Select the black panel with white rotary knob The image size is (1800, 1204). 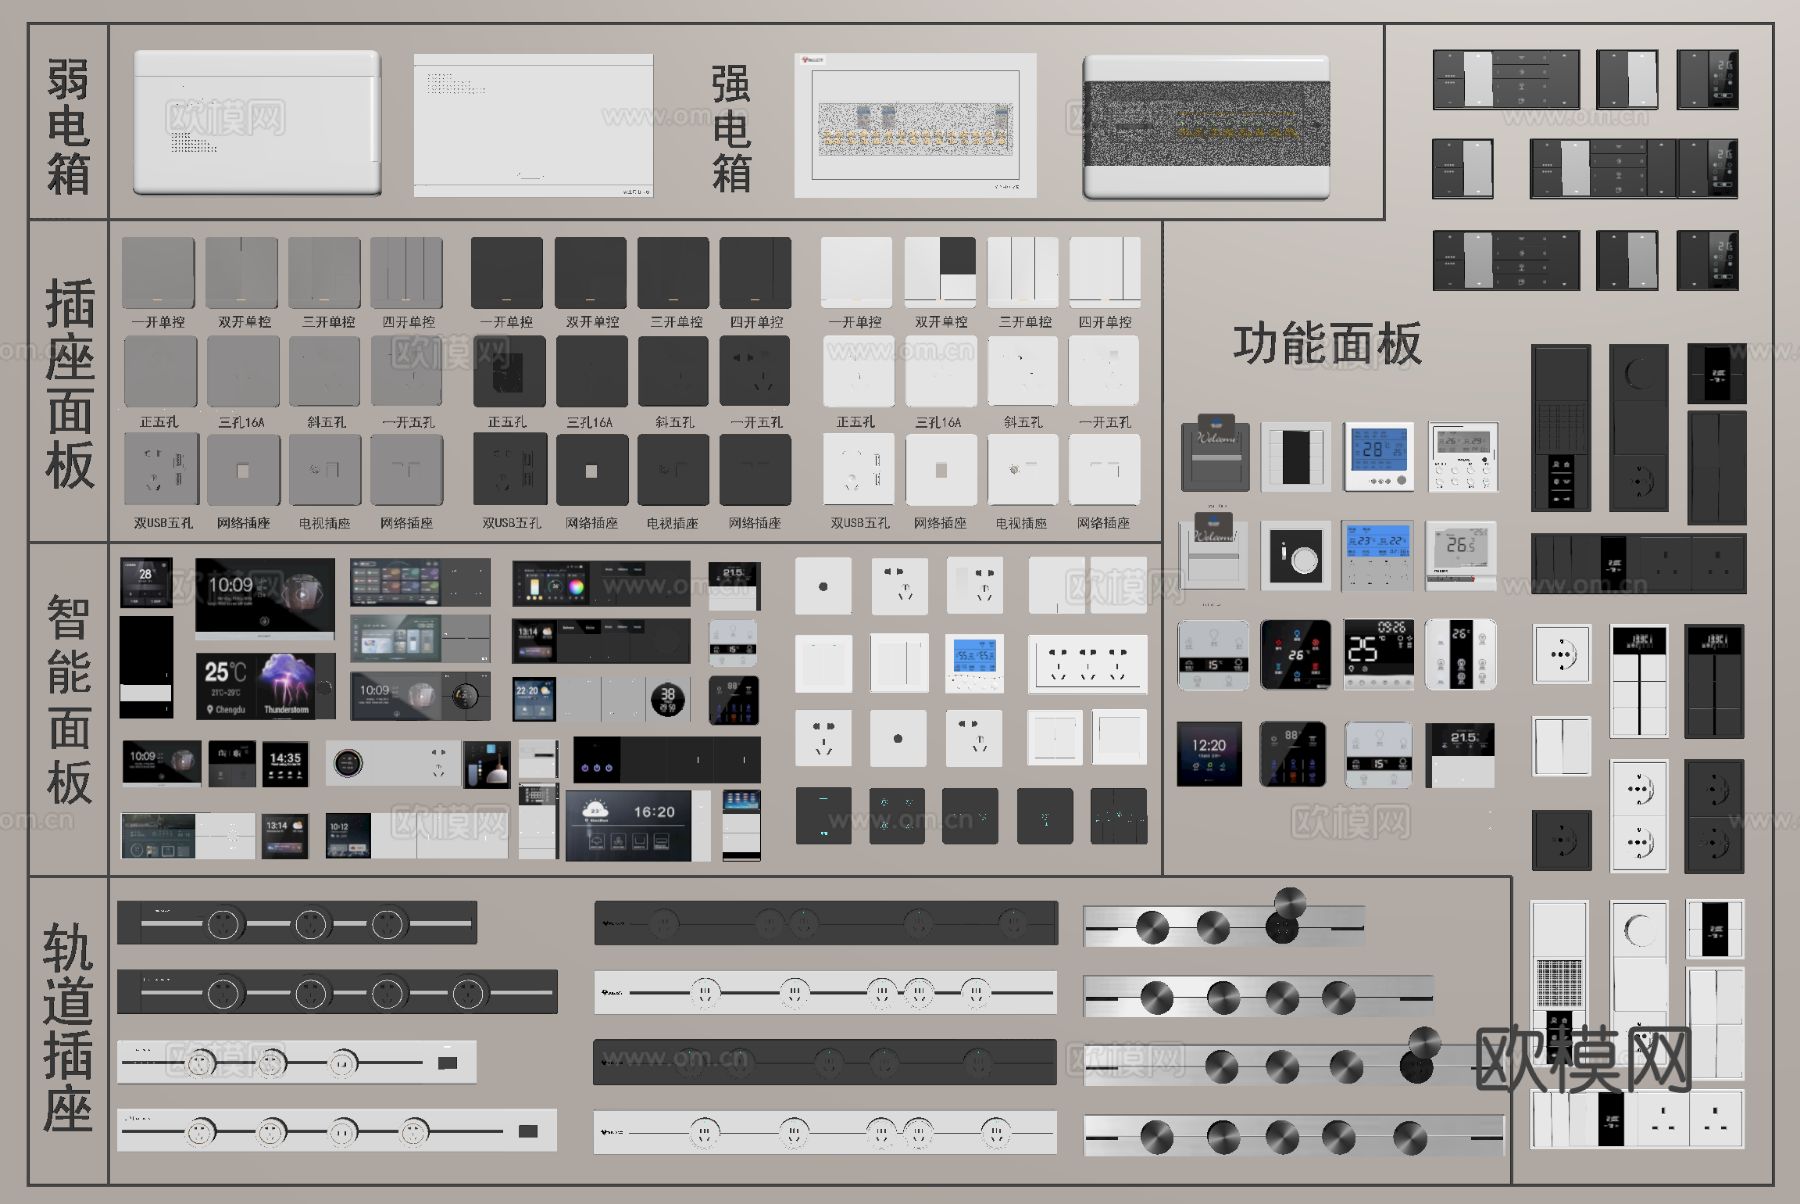1296,554
